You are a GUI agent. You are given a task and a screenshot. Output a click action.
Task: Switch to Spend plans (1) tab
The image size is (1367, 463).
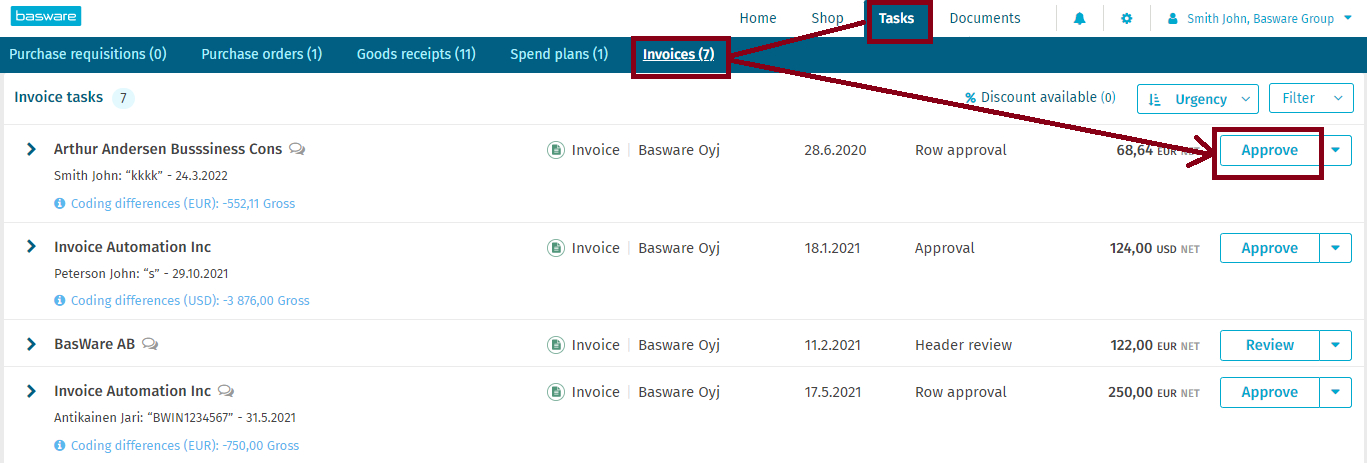[559, 54]
